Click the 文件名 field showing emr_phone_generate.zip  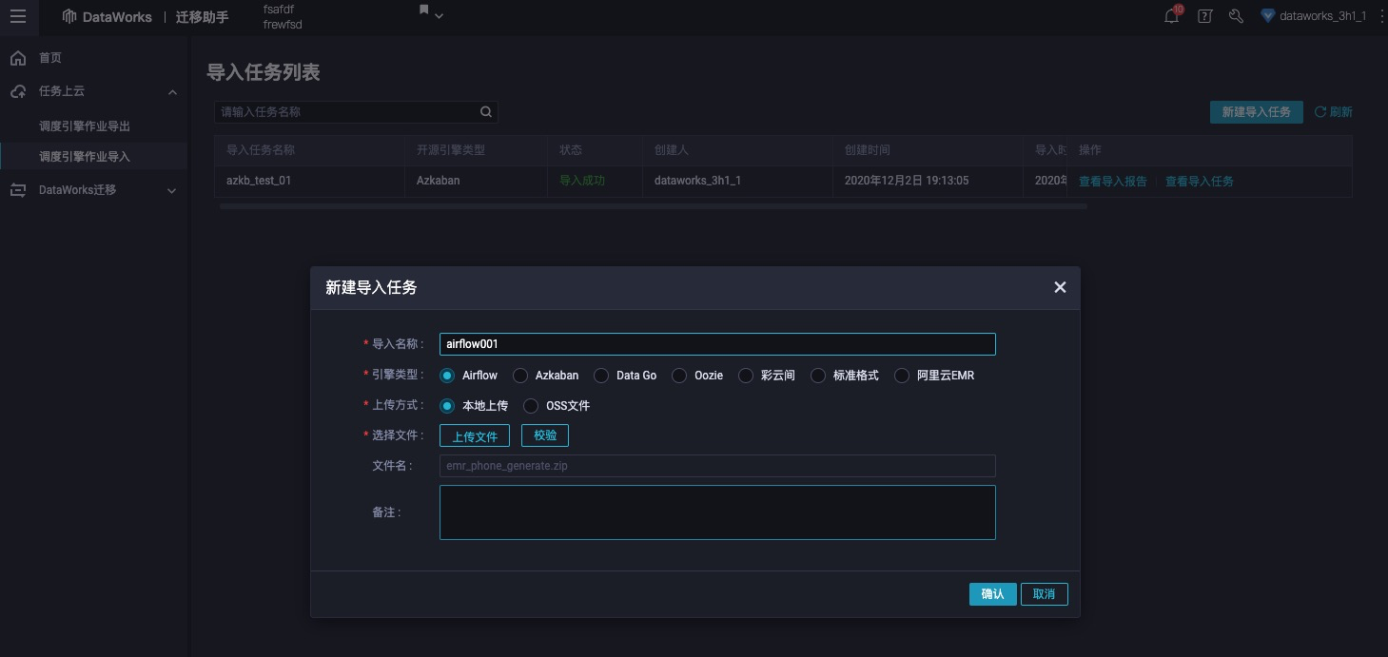[717, 466]
